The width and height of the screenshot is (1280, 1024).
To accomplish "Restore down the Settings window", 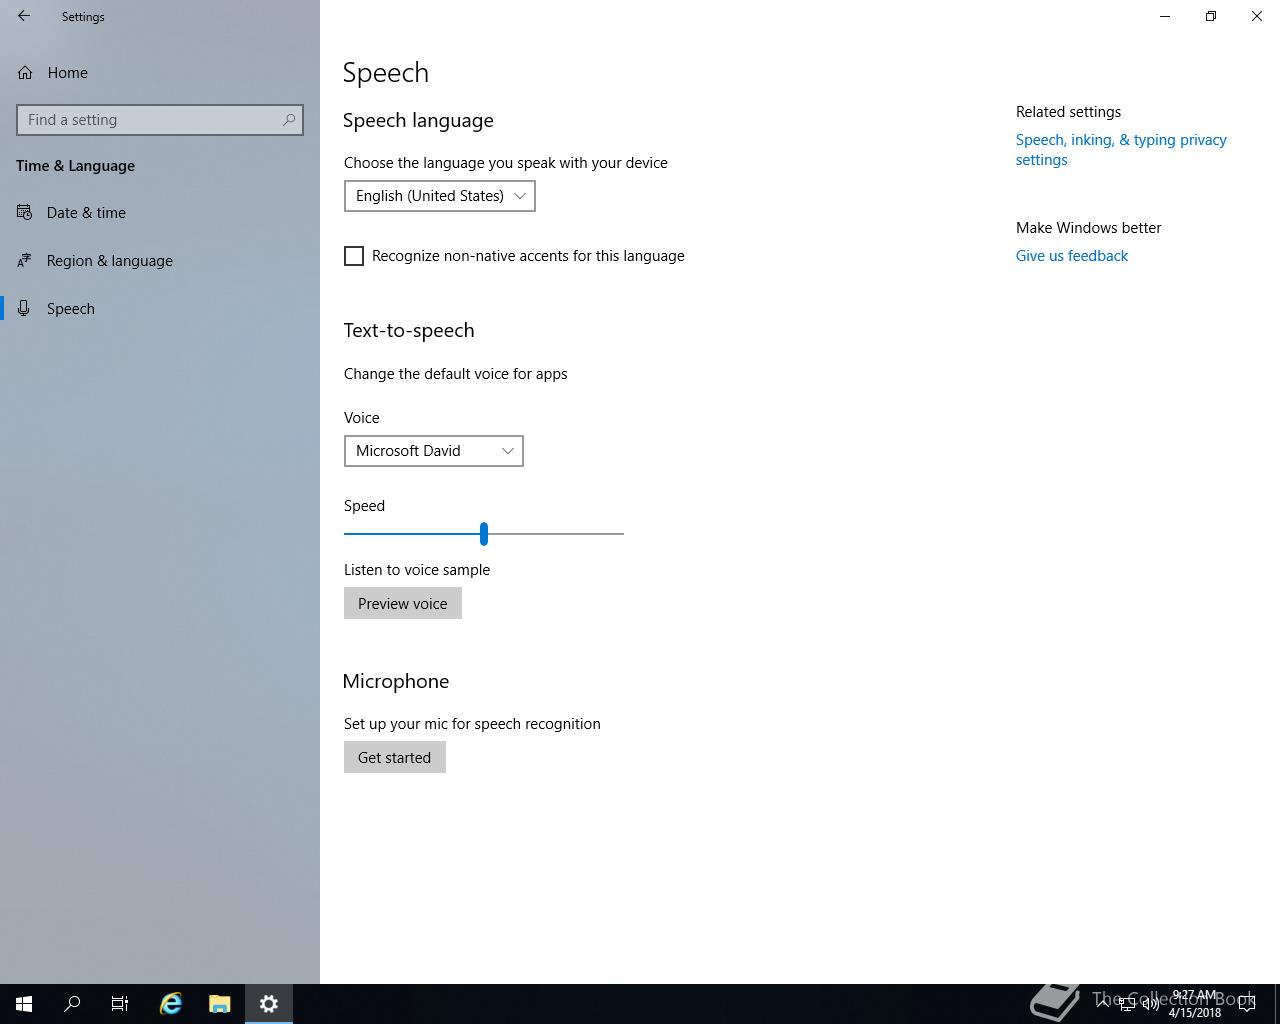I will (x=1211, y=16).
